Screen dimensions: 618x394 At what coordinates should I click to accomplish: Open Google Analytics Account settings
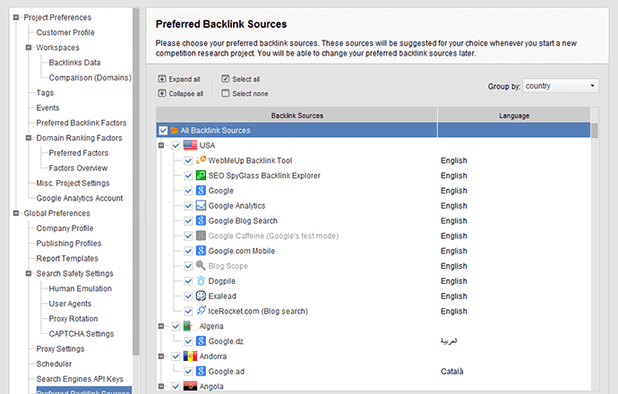pyautogui.click(x=80, y=198)
